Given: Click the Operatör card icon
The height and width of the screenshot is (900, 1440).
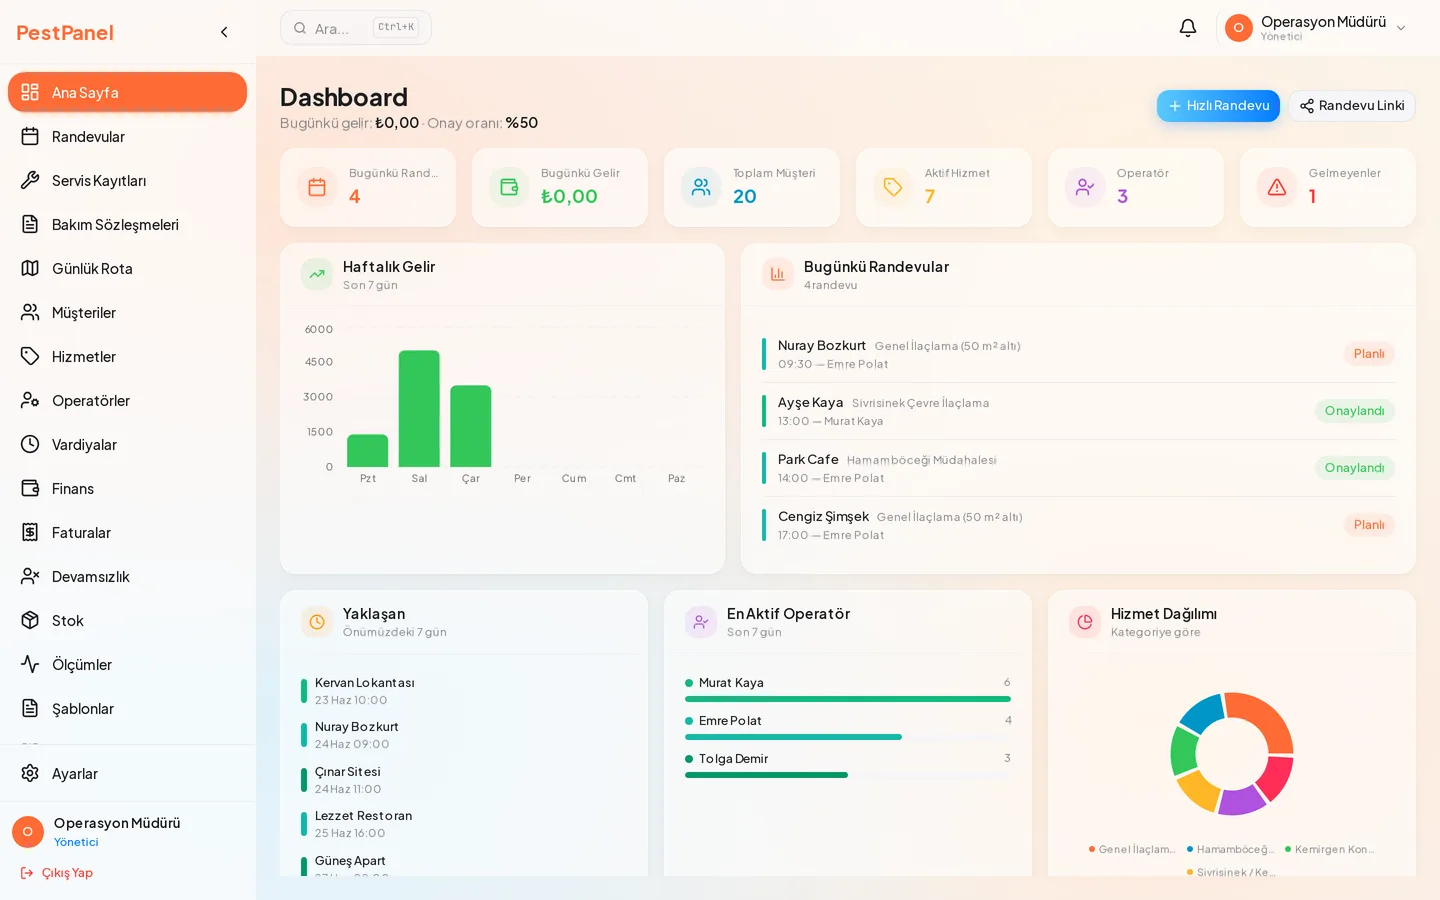Looking at the screenshot, I should pyautogui.click(x=1085, y=187).
